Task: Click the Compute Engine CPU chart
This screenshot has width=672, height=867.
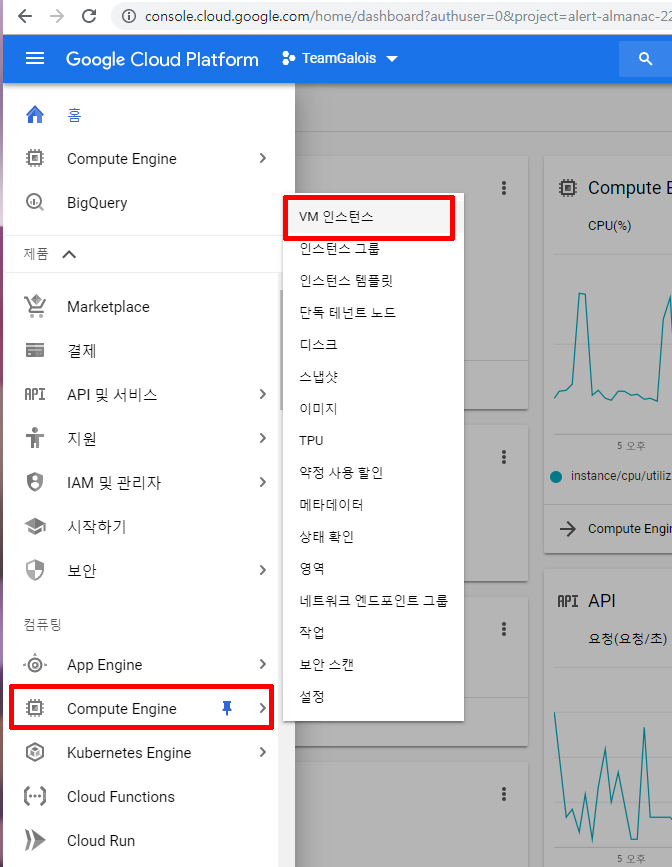Action: pyautogui.click(x=613, y=346)
